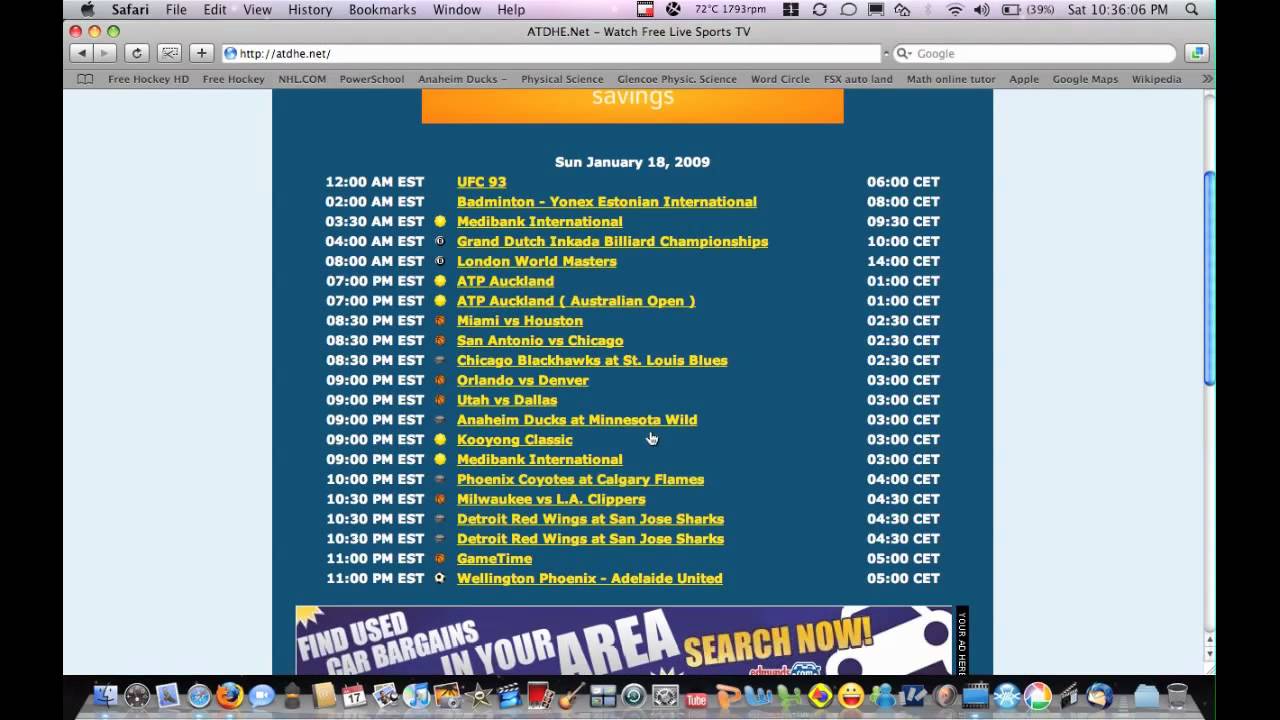Open Anaheim Ducks at Minnesota Wild link
Screen dimensions: 1280x720
coord(577,420)
